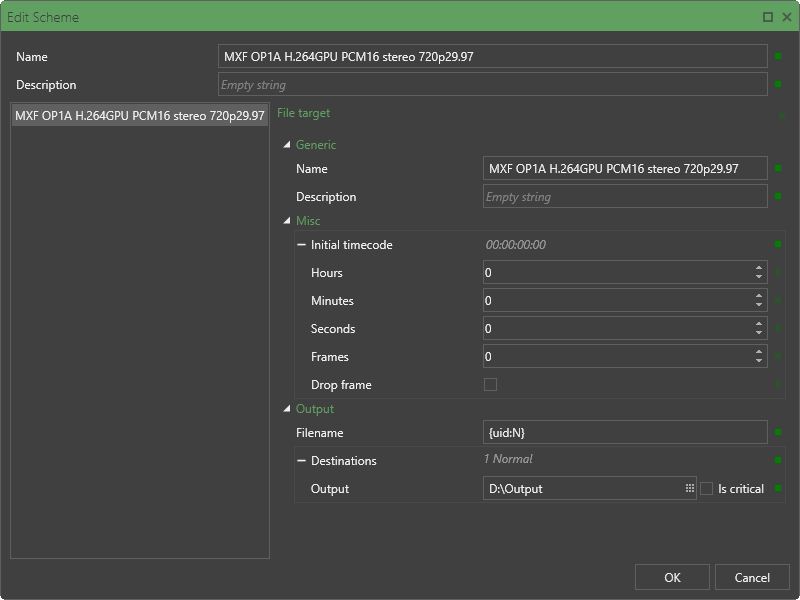Screen dimensions: 800x600
Task: Click green marker on Destinations row
Action: (778, 460)
